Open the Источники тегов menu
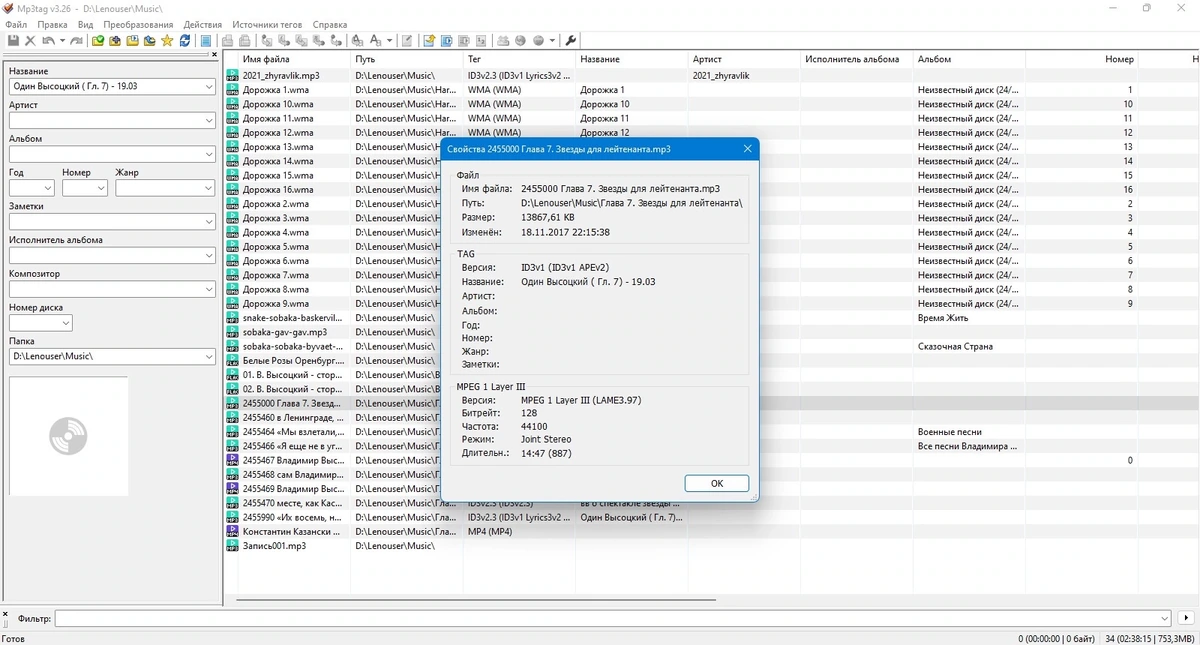The image size is (1200, 645). pos(268,24)
